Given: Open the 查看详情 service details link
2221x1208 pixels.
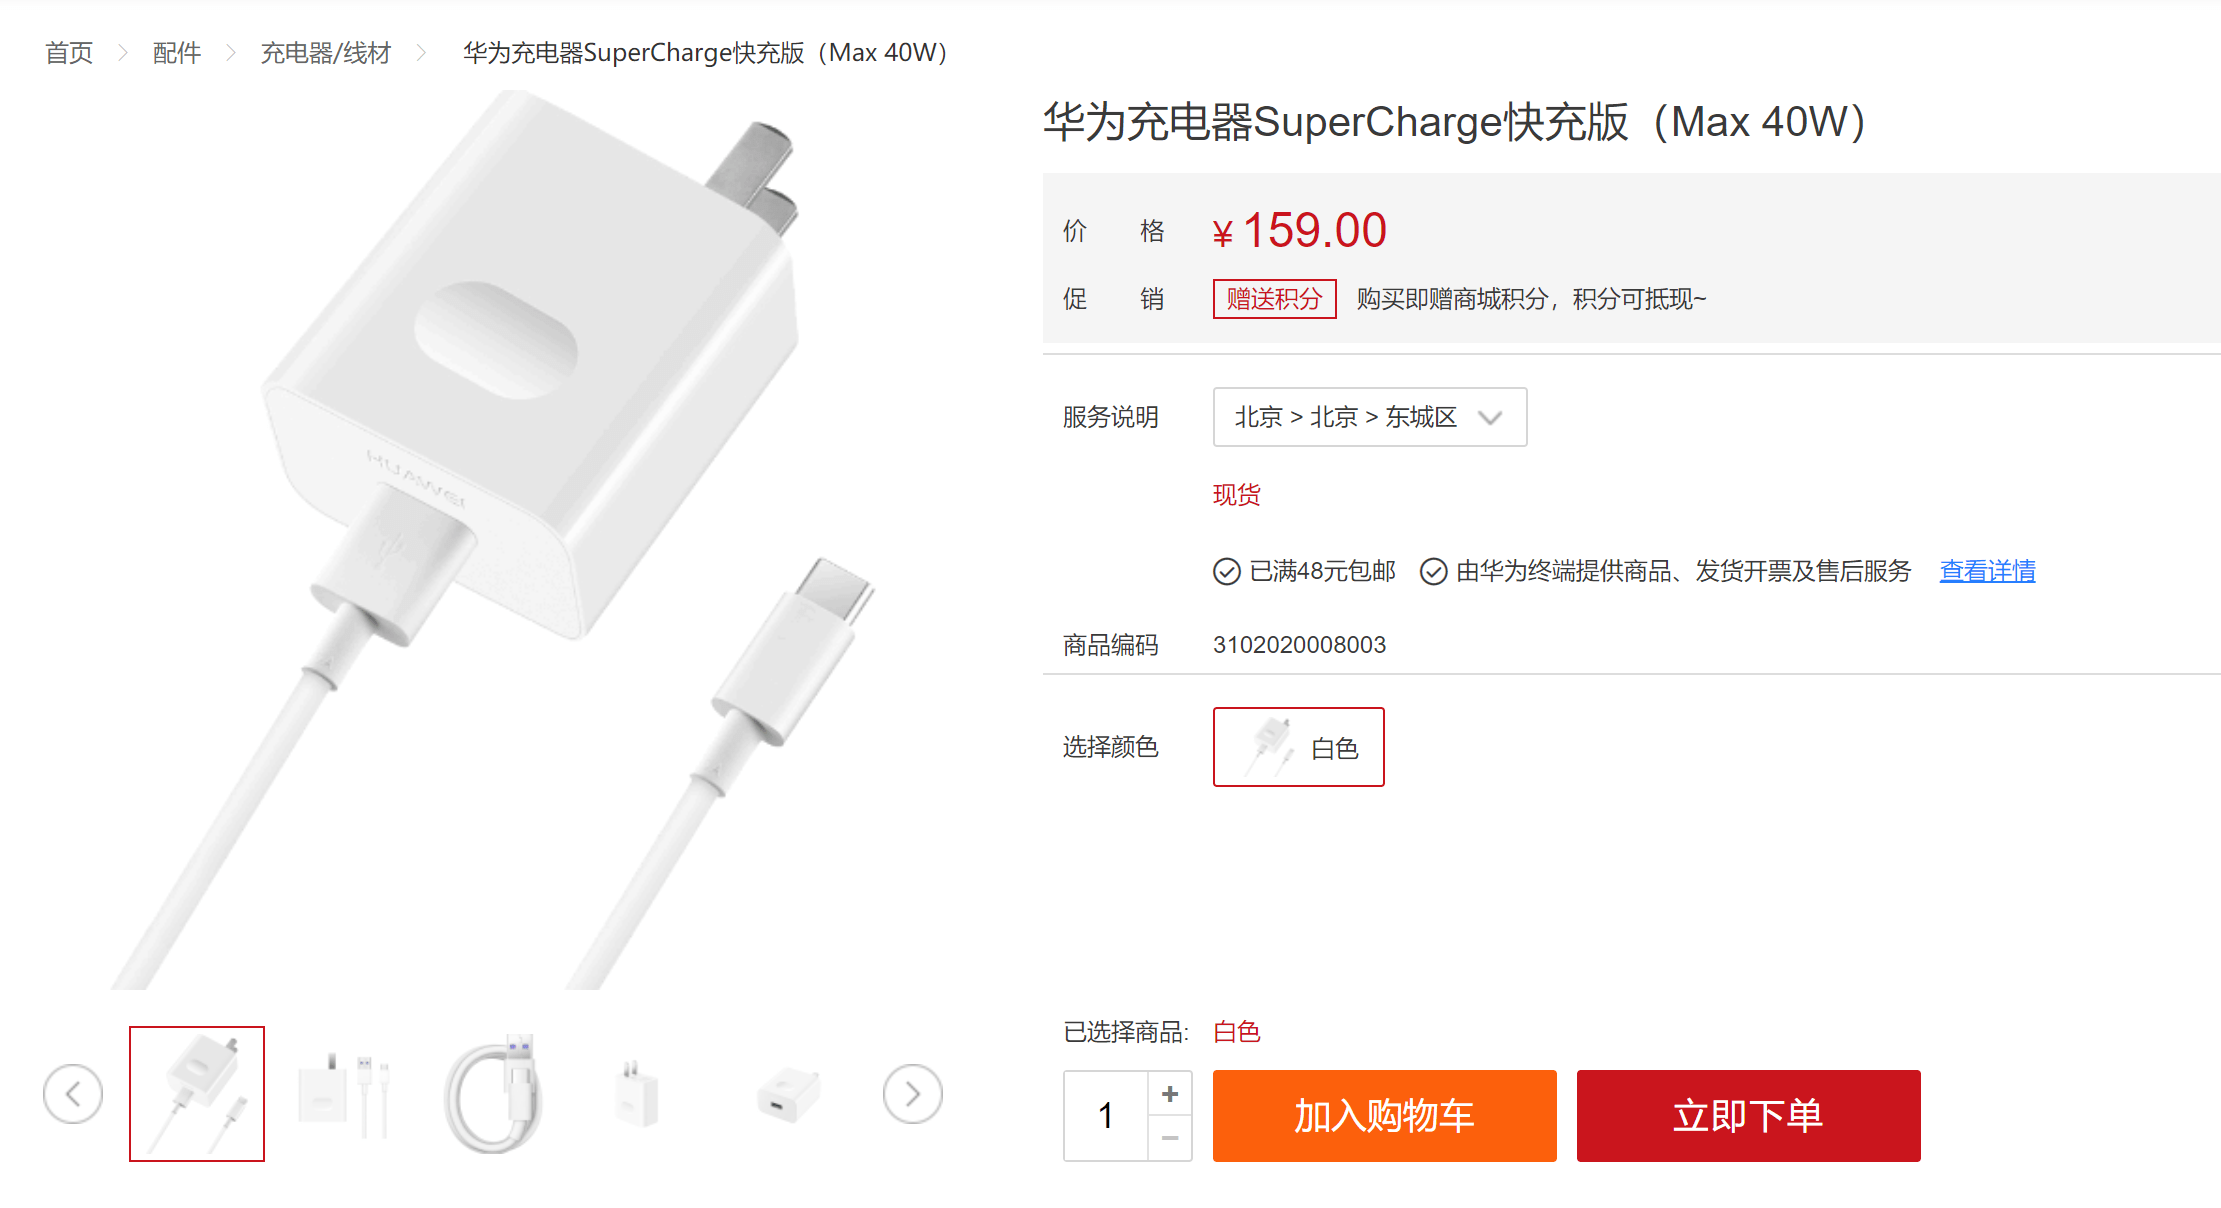Looking at the screenshot, I should tap(1987, 571).
